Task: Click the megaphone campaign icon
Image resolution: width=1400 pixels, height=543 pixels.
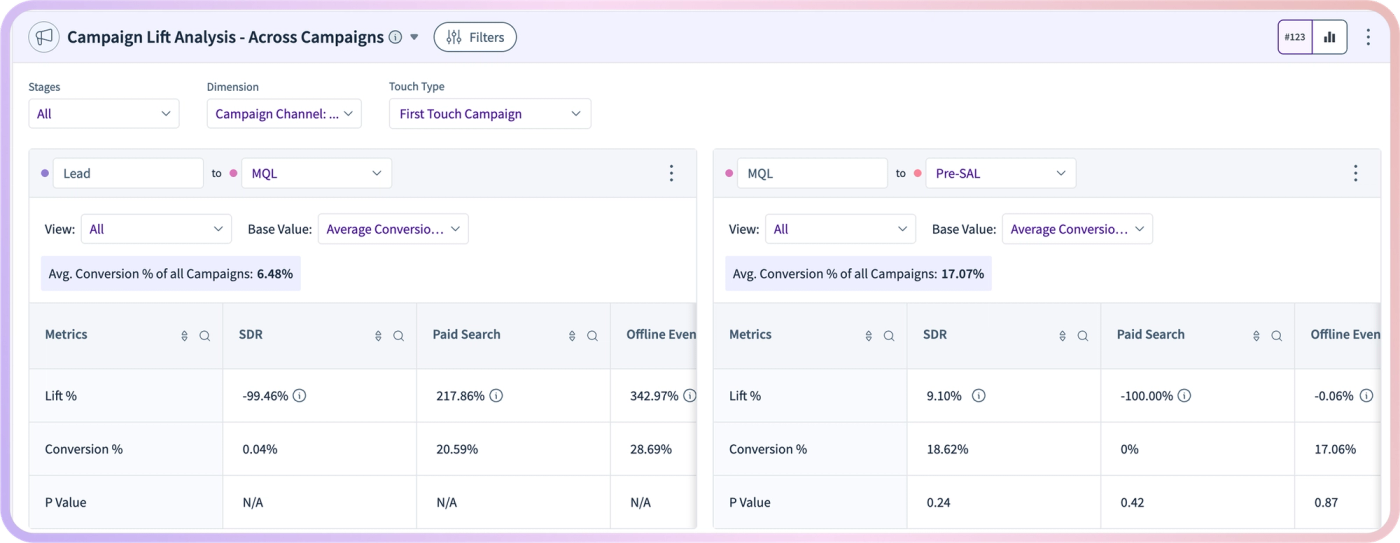Action: point(44,37)
